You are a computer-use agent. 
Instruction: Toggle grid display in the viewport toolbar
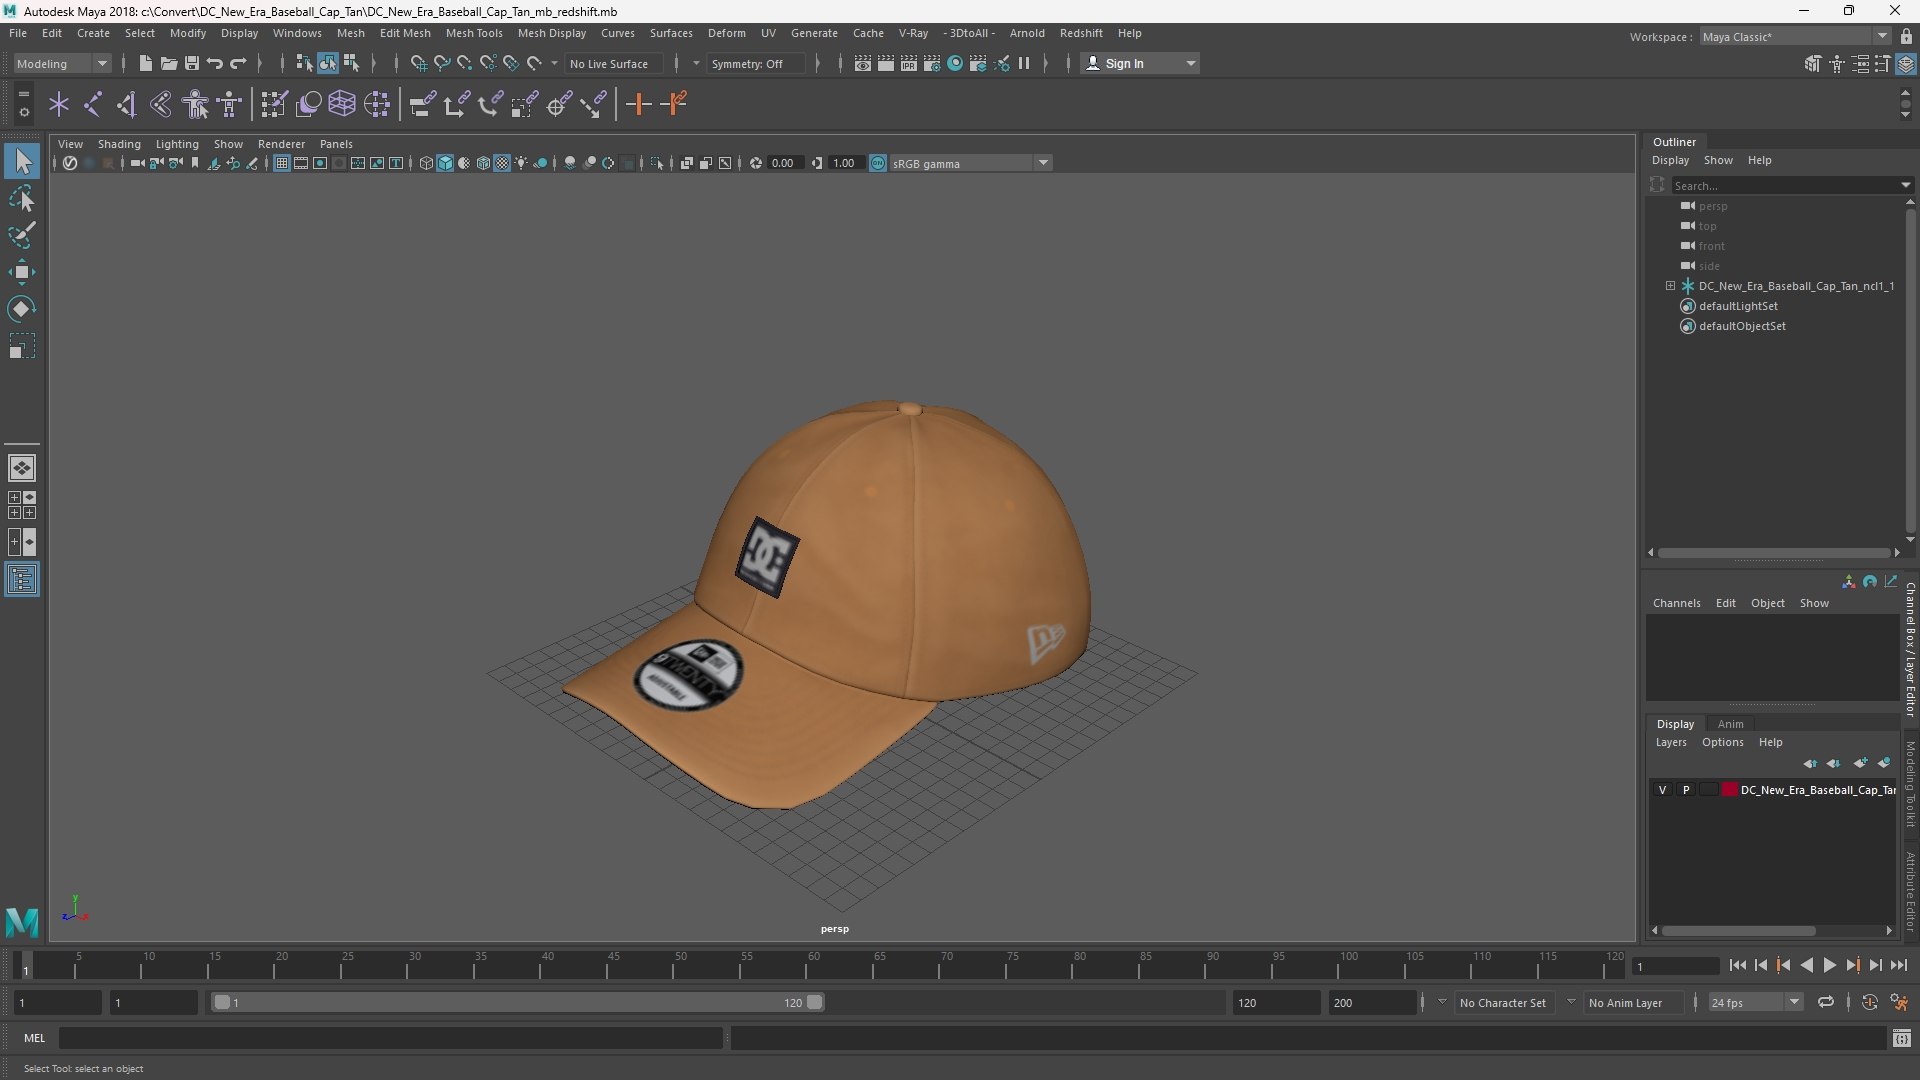tap(282, 163)
